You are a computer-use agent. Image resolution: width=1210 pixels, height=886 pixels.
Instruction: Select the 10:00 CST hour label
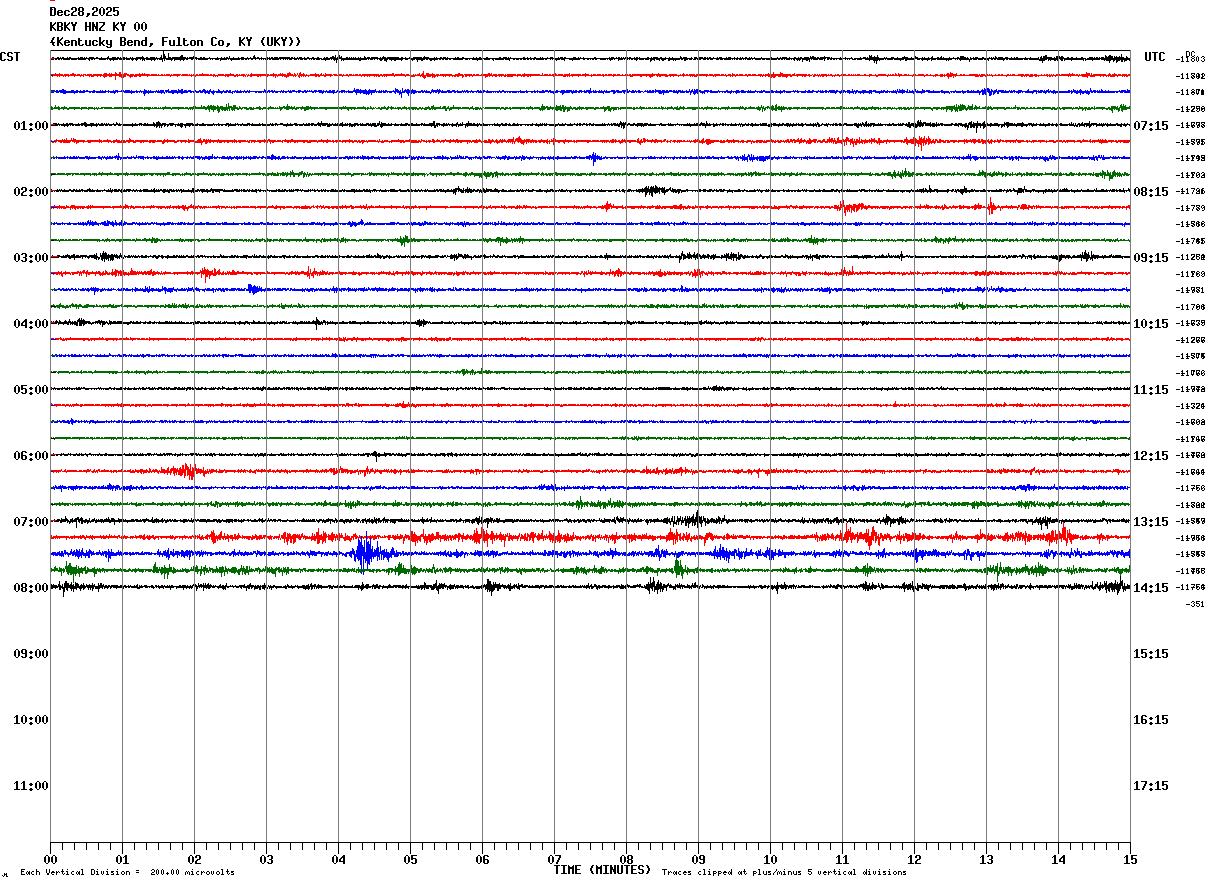click(x=31, y=720)
